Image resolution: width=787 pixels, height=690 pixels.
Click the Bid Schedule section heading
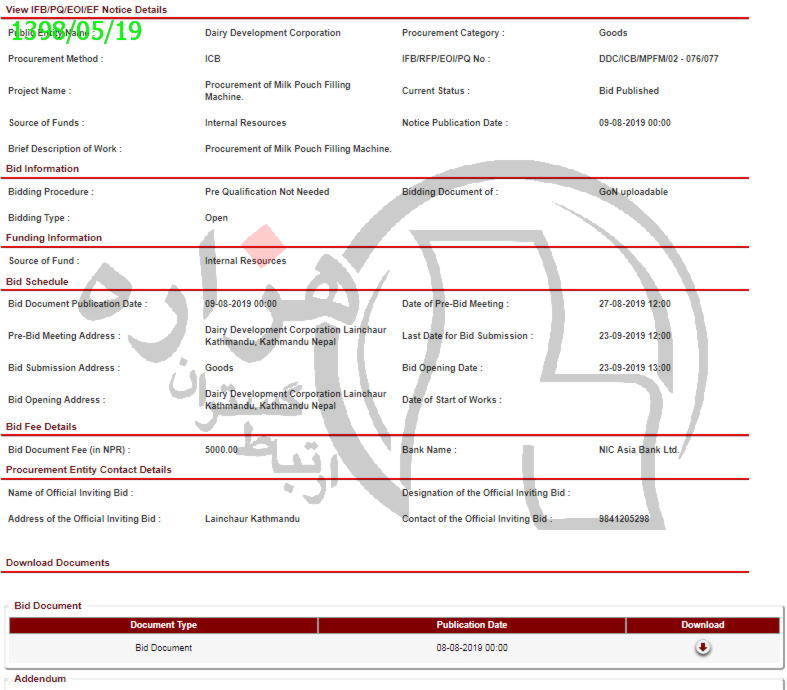click(37, 282)
